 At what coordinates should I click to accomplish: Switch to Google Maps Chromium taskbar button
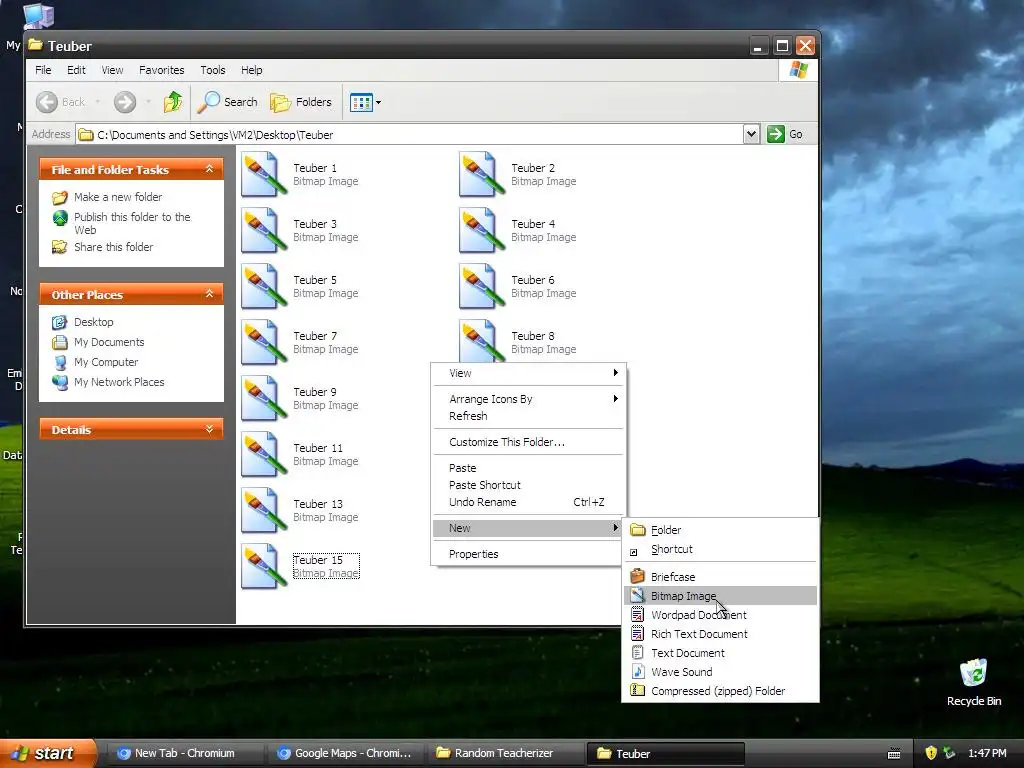pos(346,753)
